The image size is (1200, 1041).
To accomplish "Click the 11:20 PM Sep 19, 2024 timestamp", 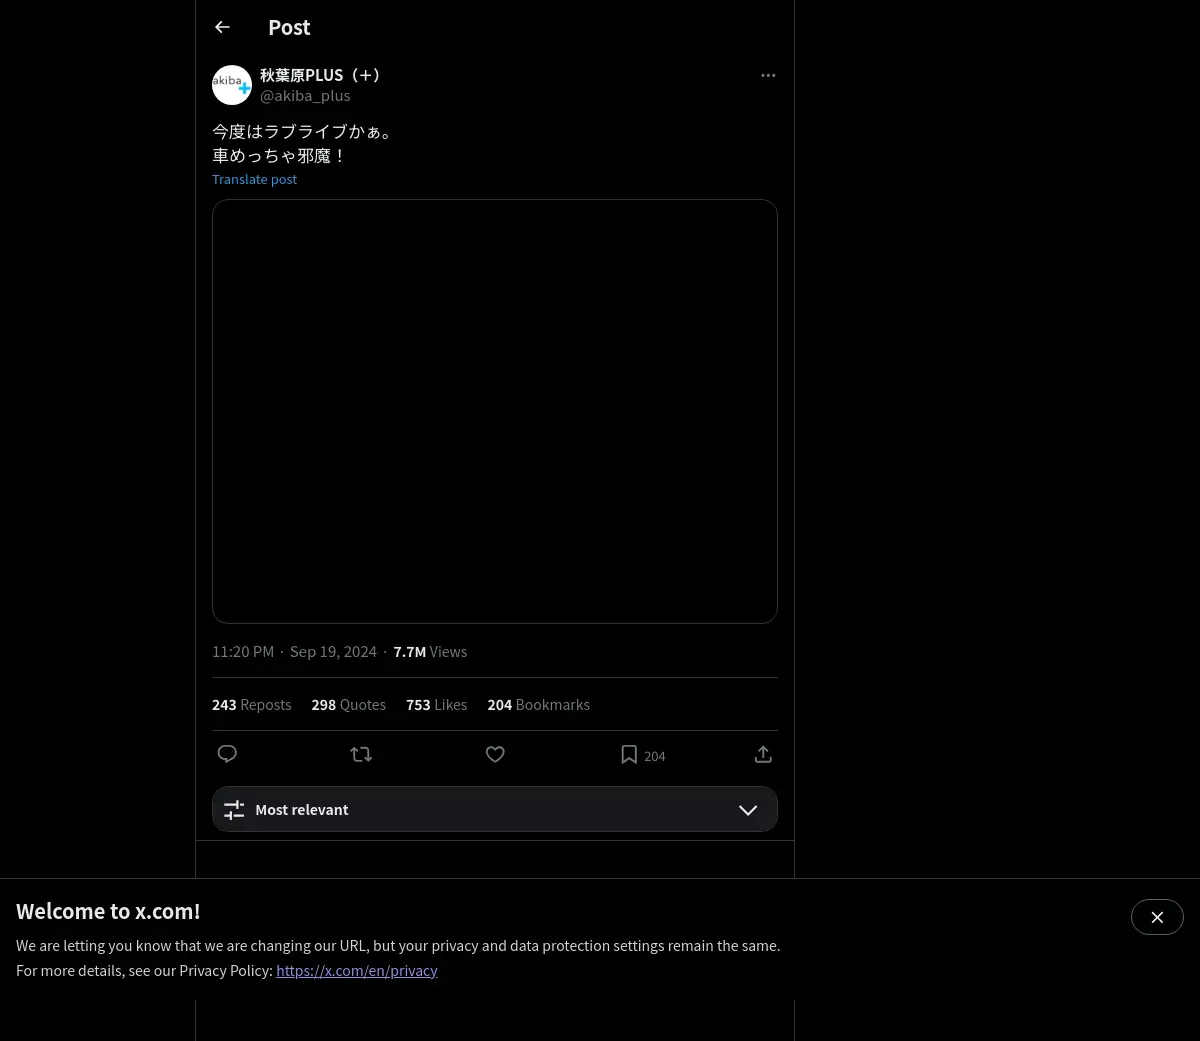I will coord(294,652).
